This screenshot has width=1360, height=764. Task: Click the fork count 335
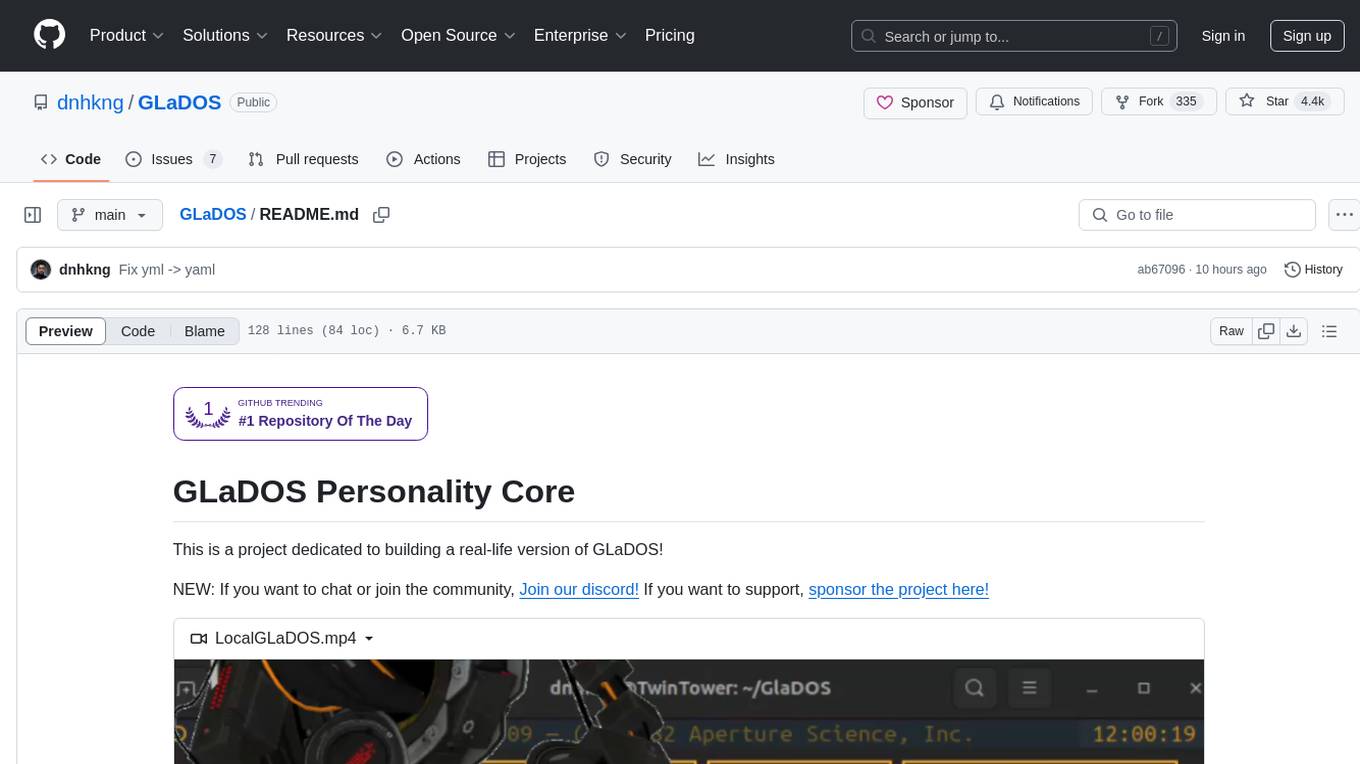1186,102
